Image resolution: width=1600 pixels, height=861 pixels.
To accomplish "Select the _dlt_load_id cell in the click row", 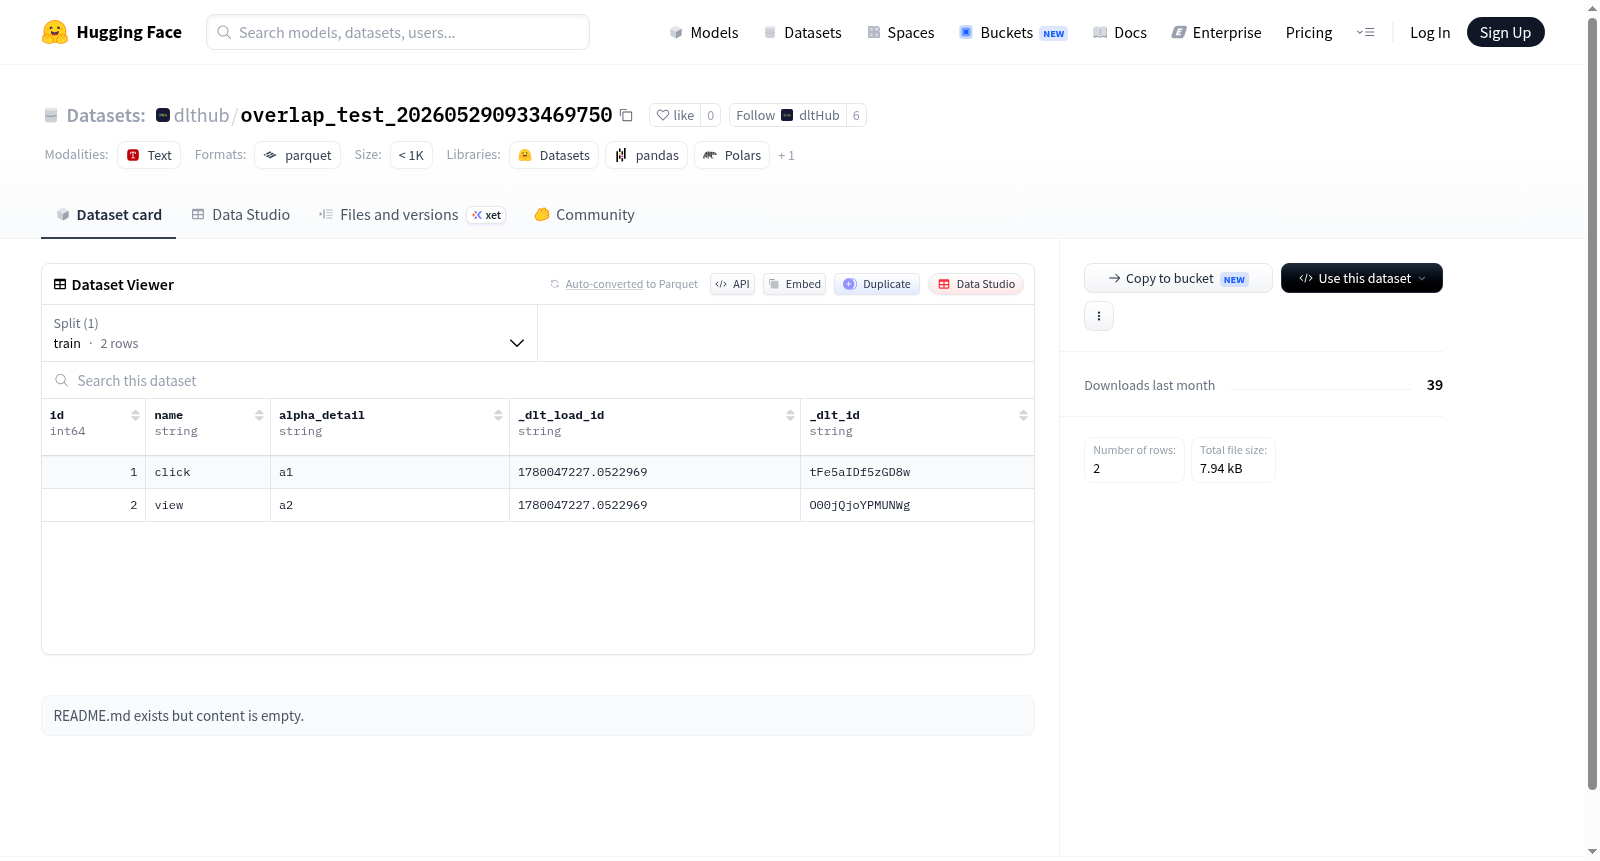I will [655, 472].
